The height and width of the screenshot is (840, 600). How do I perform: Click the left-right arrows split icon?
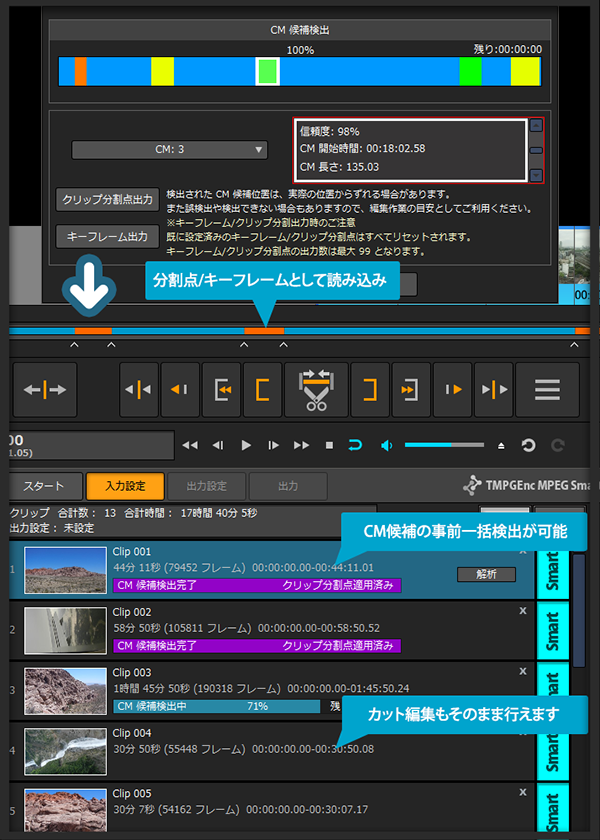click(45, 389)
